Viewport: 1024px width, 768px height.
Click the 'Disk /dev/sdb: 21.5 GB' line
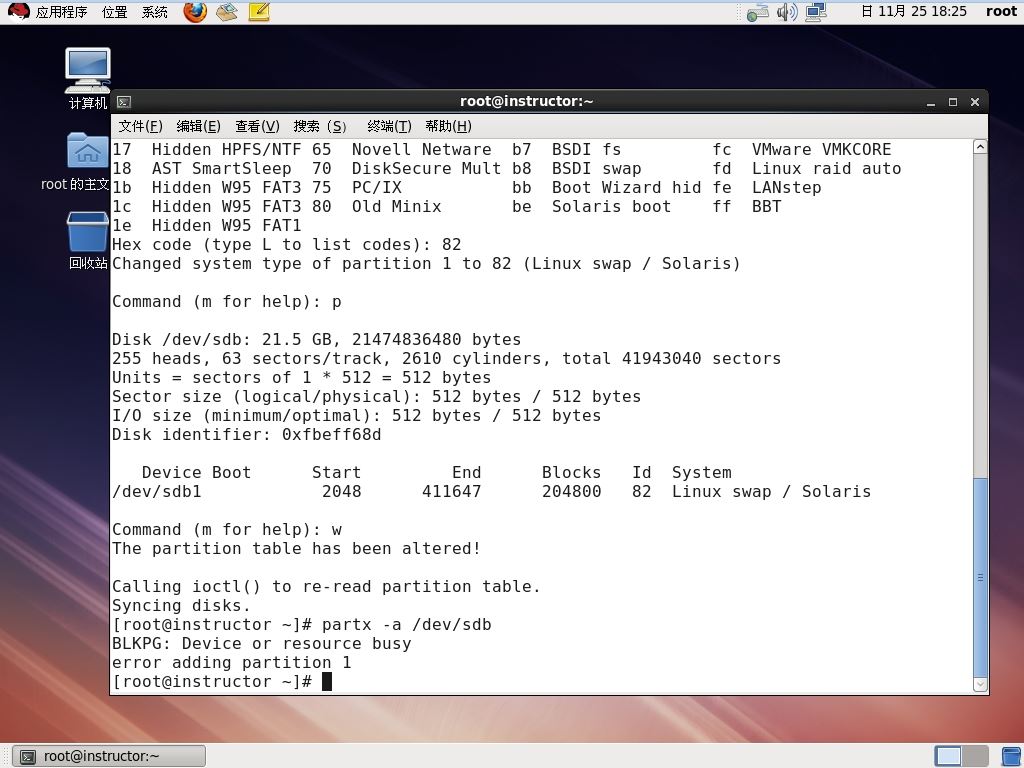pos(317,340)
